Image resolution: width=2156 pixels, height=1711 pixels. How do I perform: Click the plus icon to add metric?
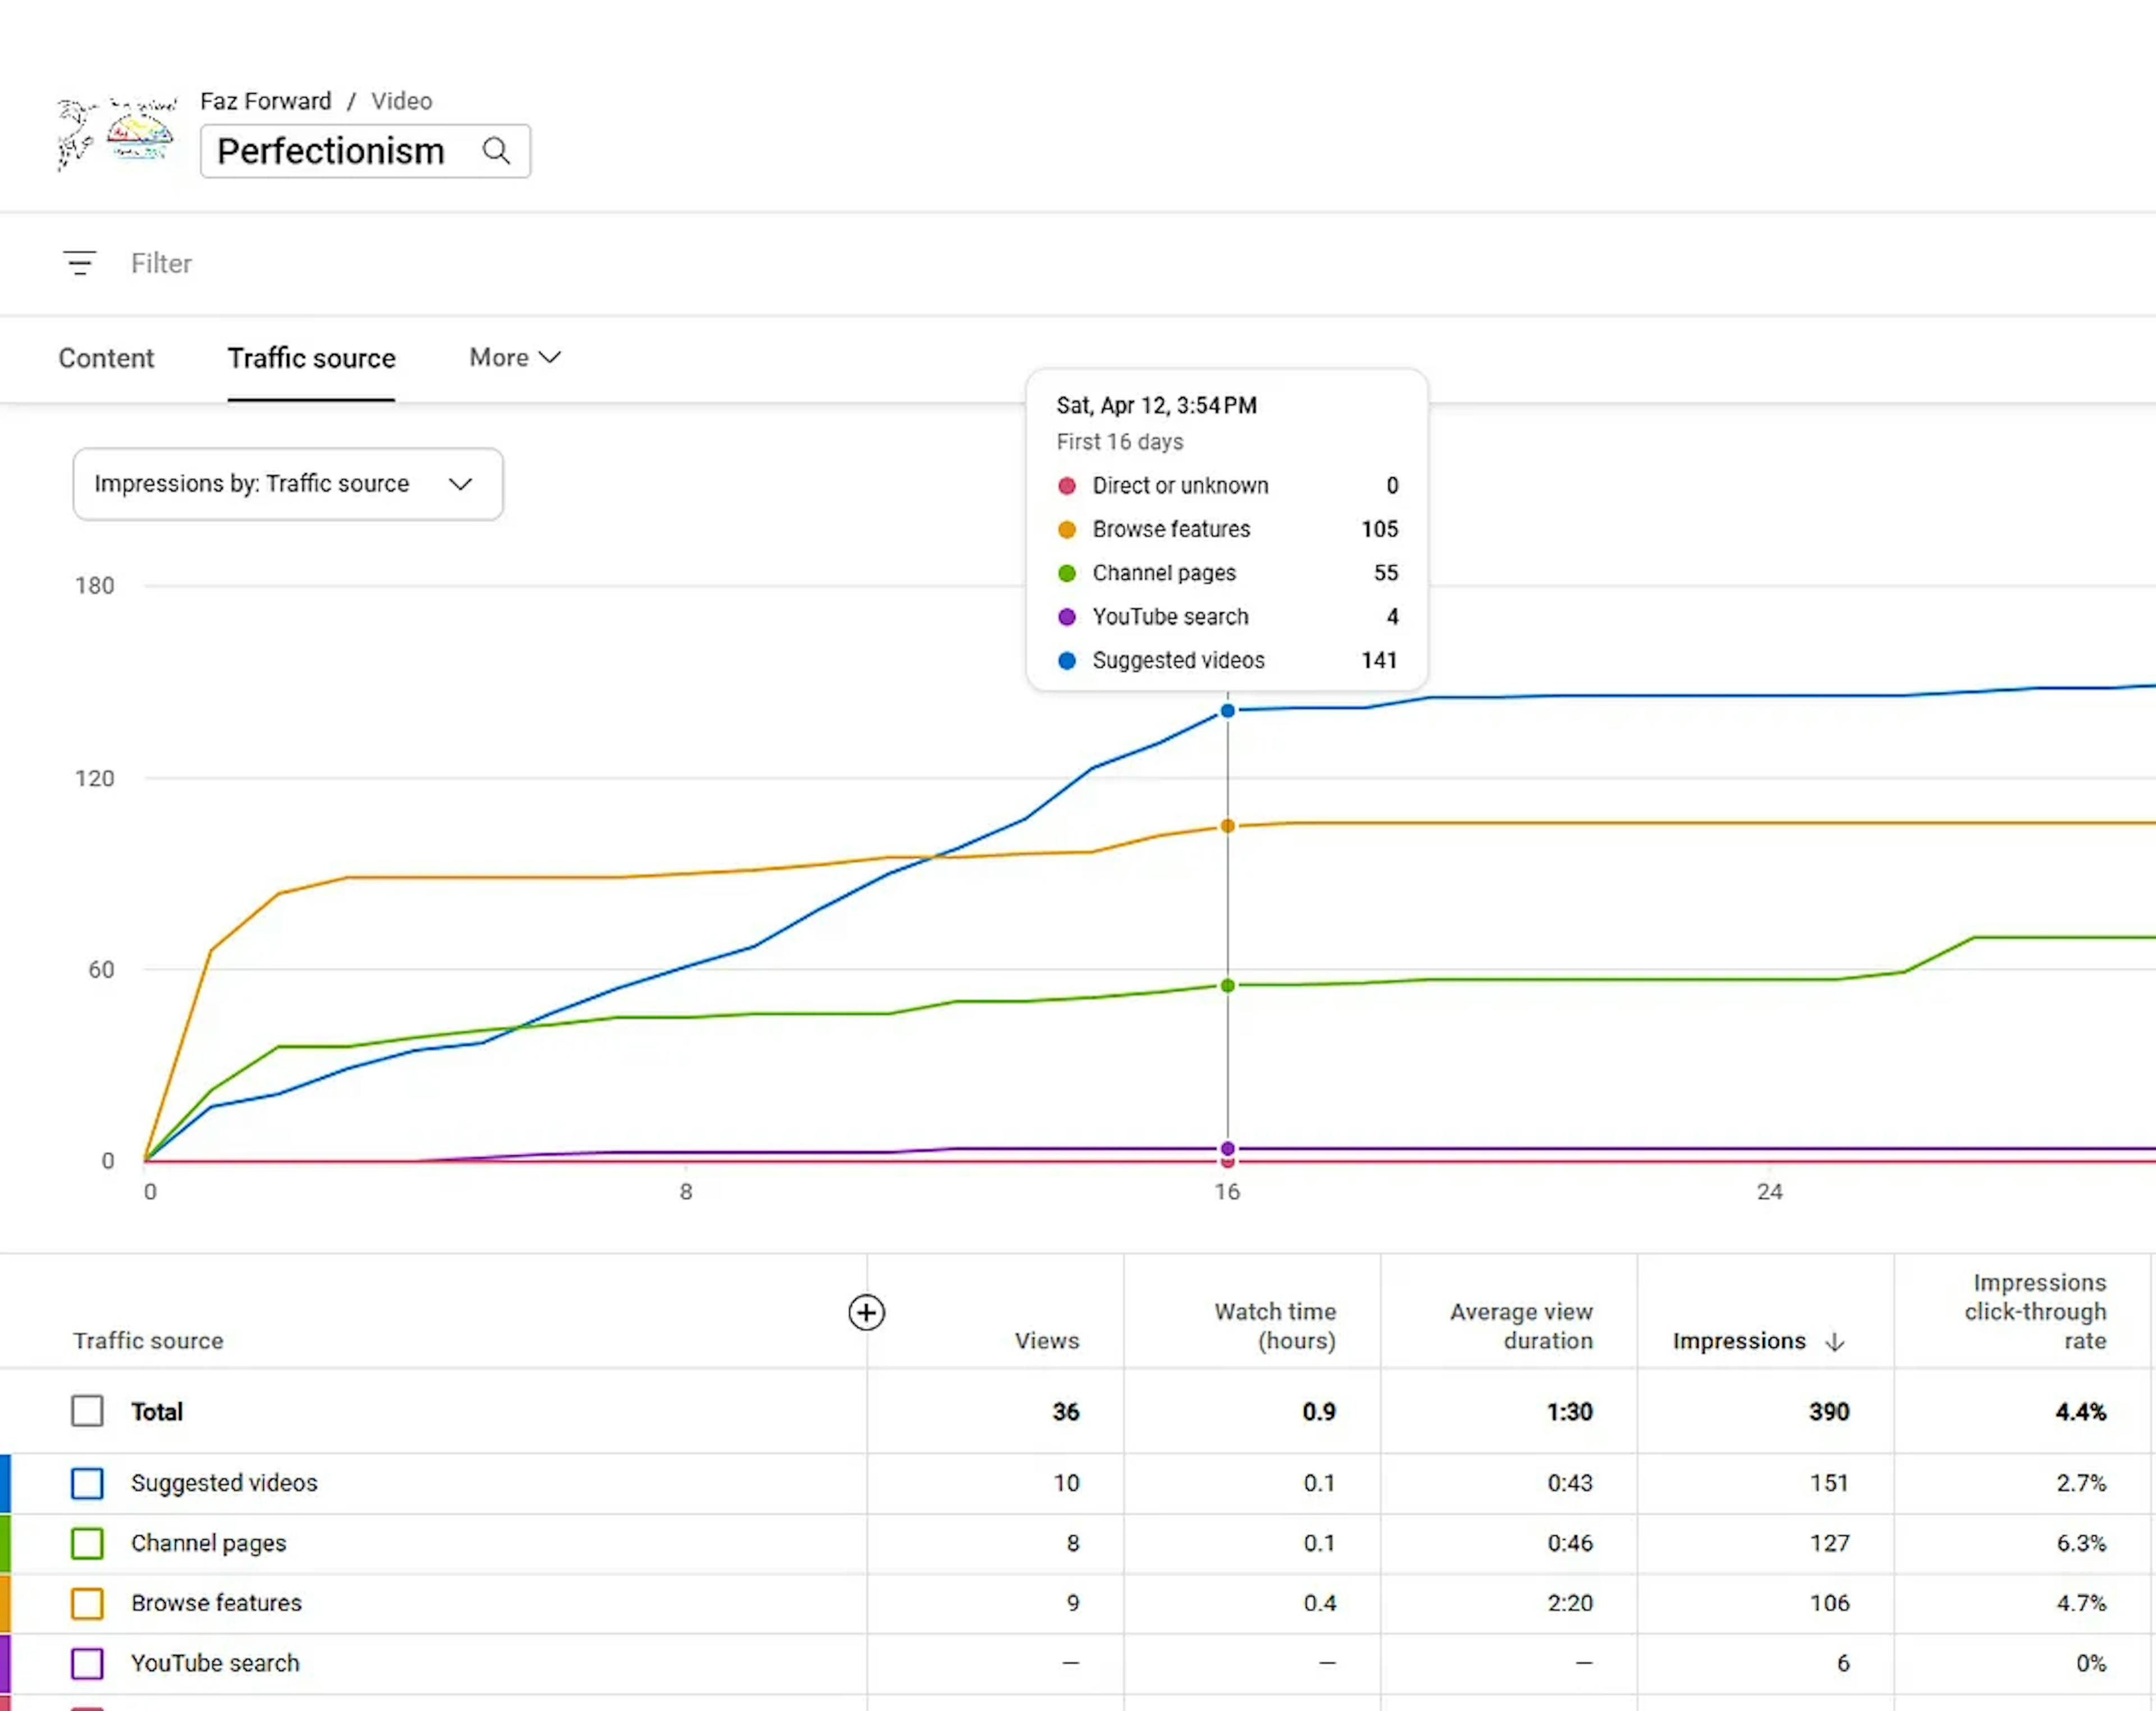pyautogui.click(x=866, y=1312)
